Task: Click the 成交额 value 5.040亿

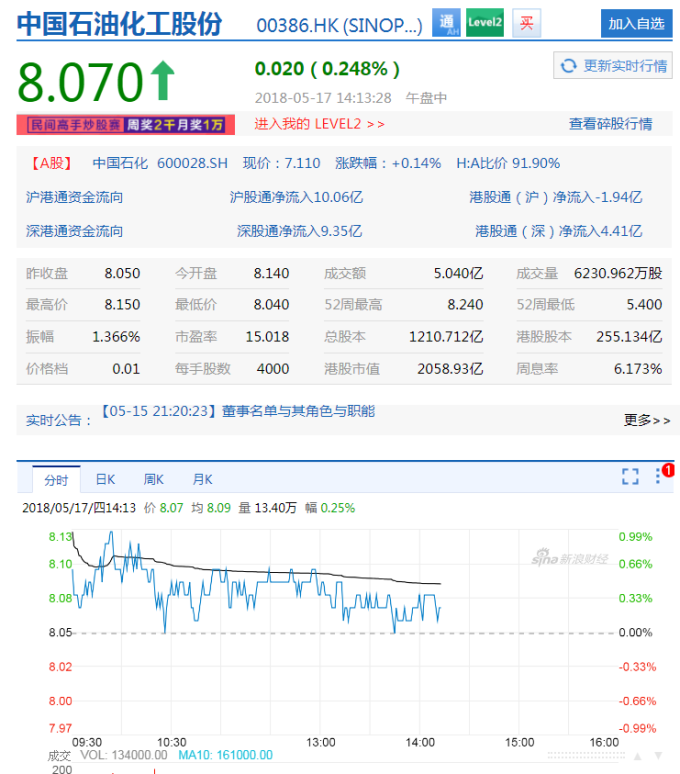Action: (458, 273)
